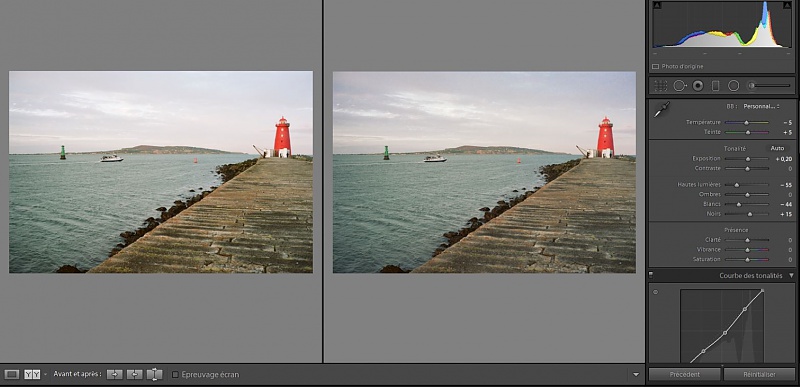The height and width of the screenshot is (387, 800).
Task: Click the Précédent button
Action: click(x=685, y=374)
